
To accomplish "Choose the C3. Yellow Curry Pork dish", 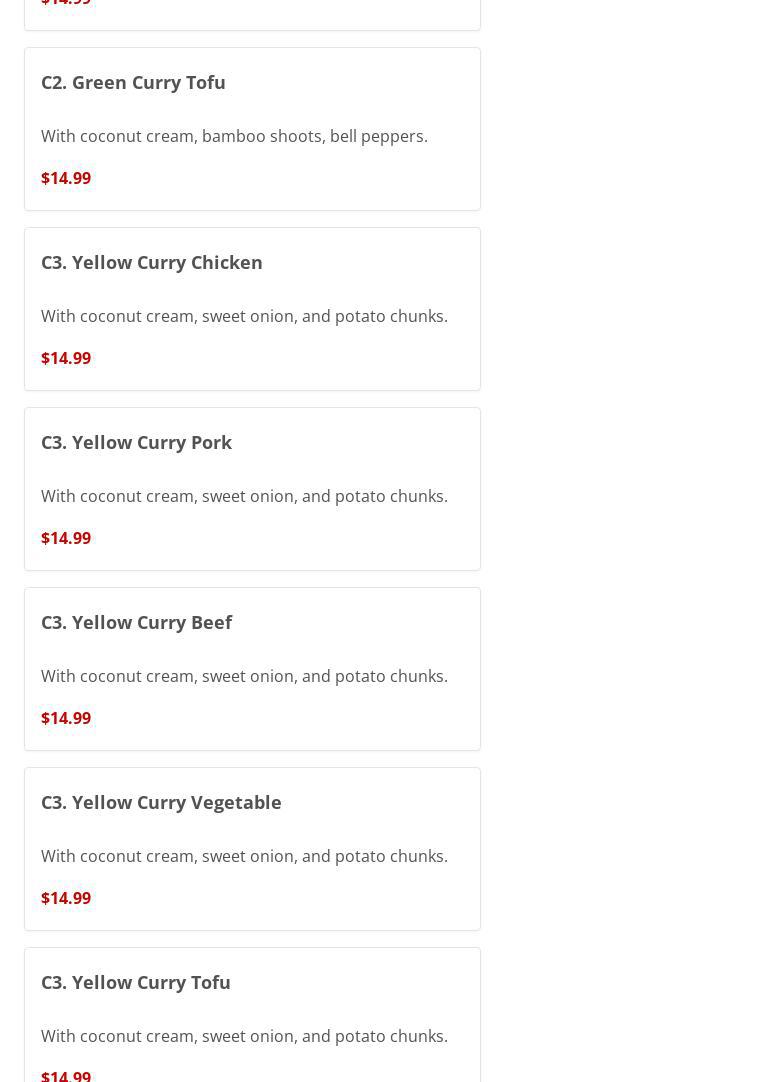I will [136, 442].
